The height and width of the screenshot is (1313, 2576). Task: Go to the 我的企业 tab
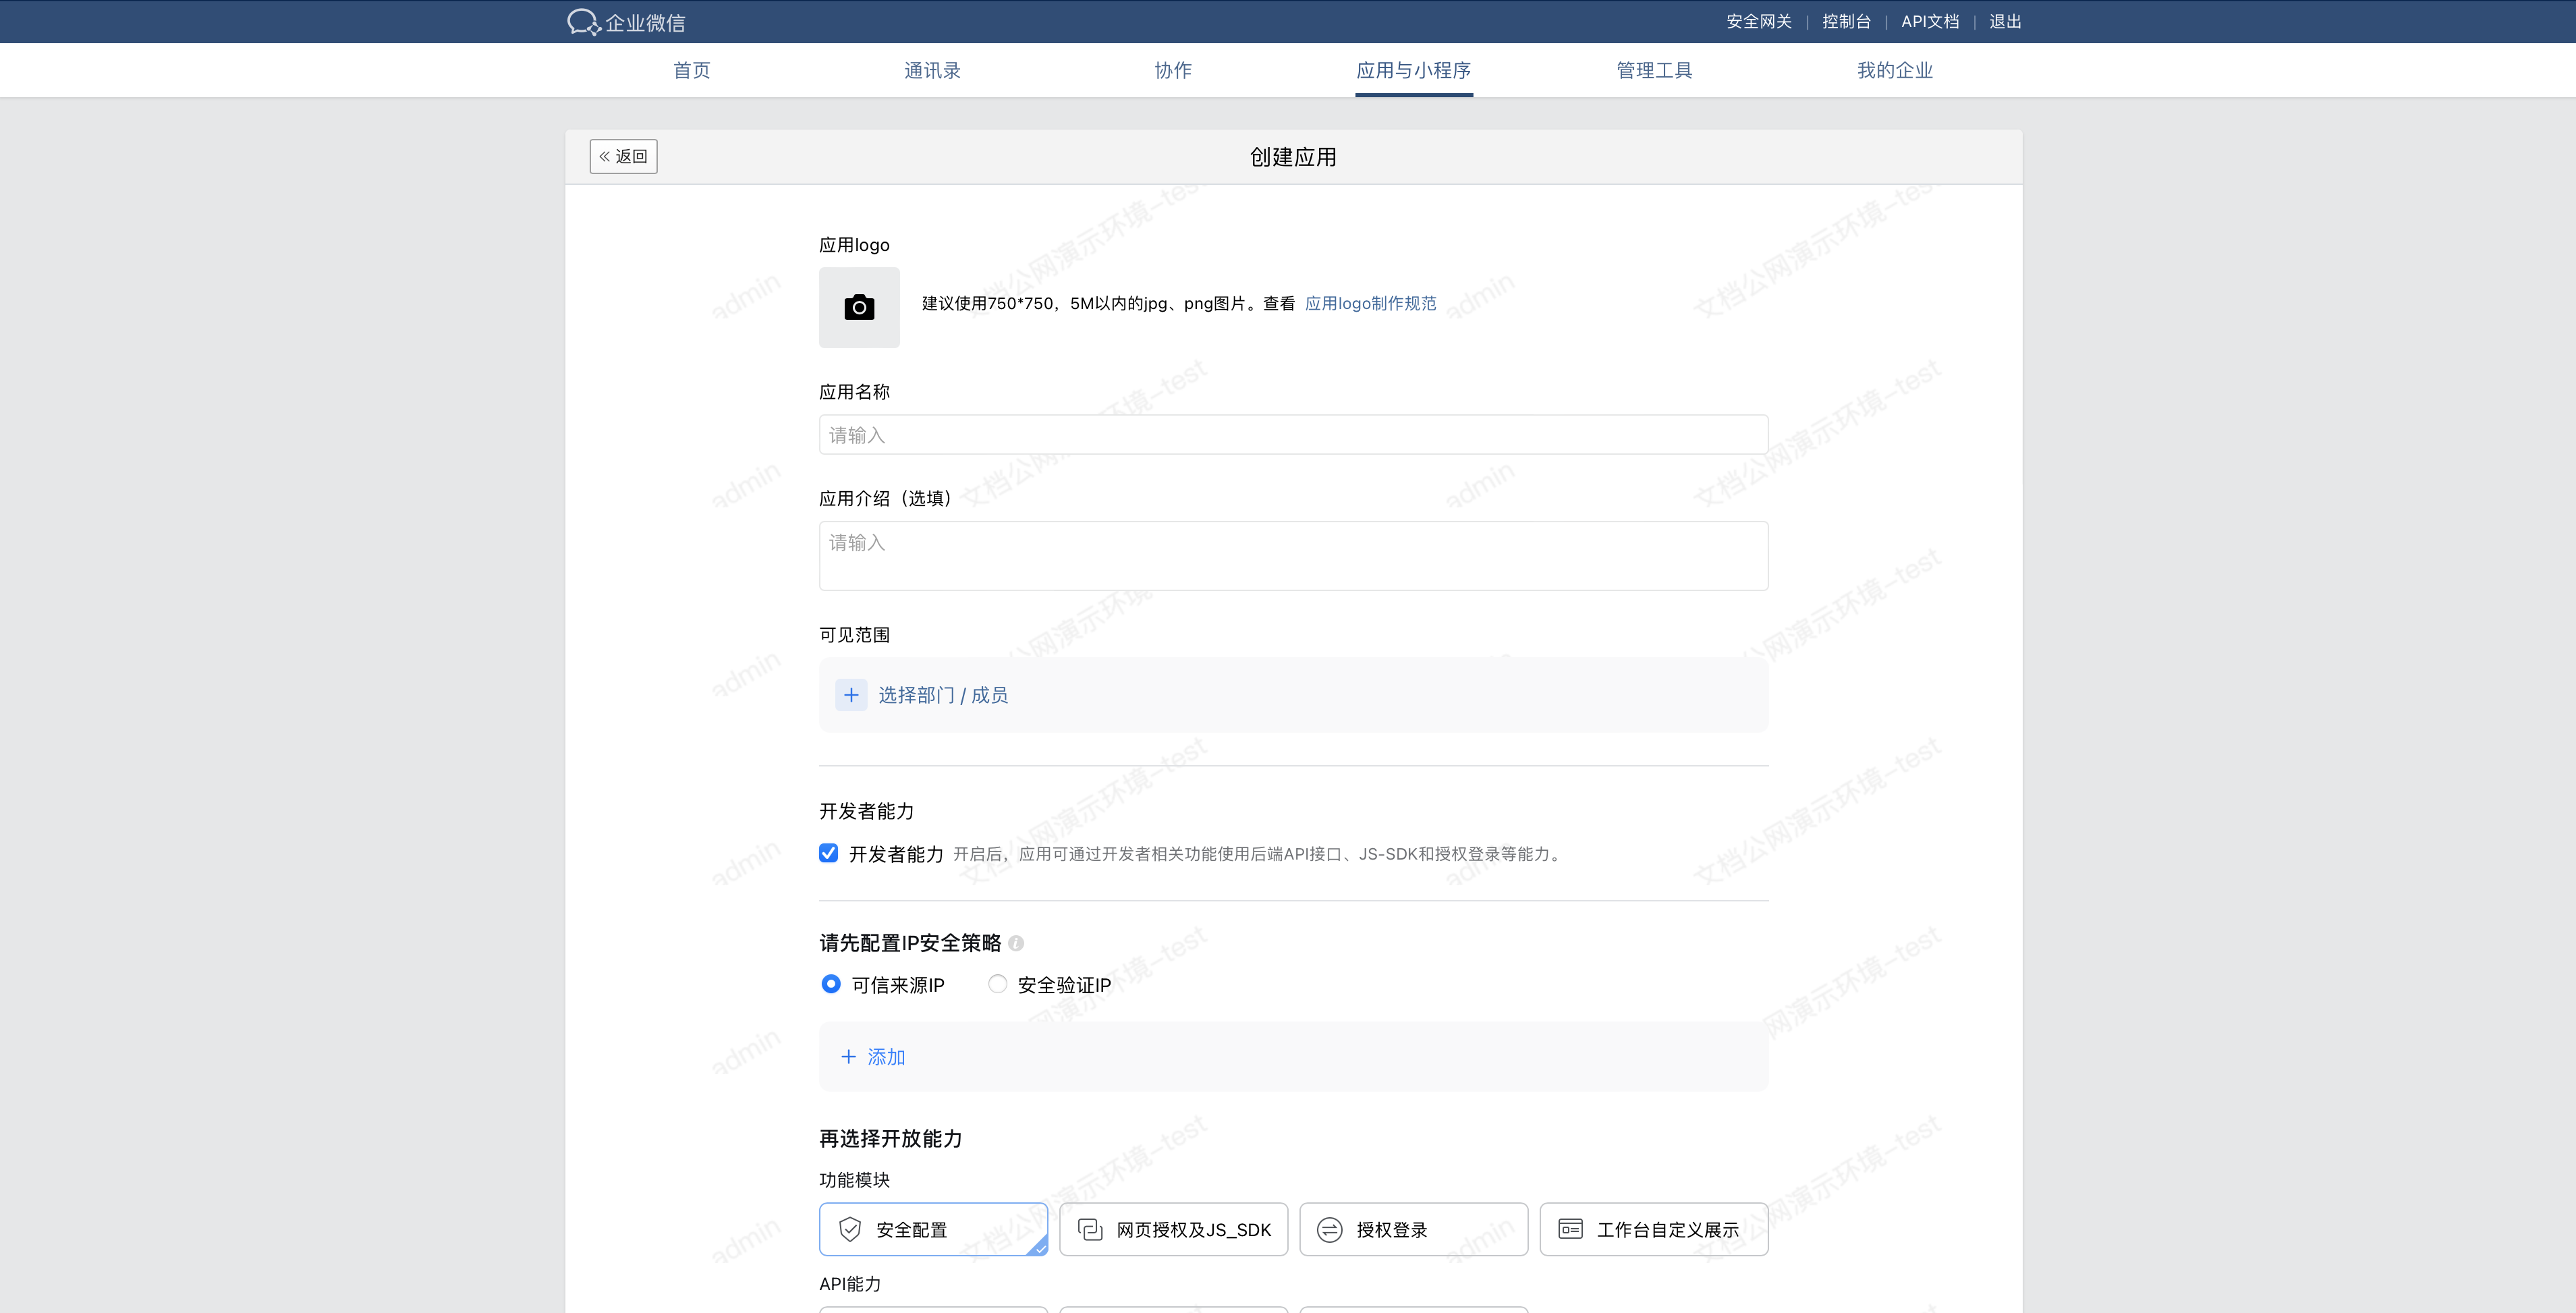click(1894, 70)
